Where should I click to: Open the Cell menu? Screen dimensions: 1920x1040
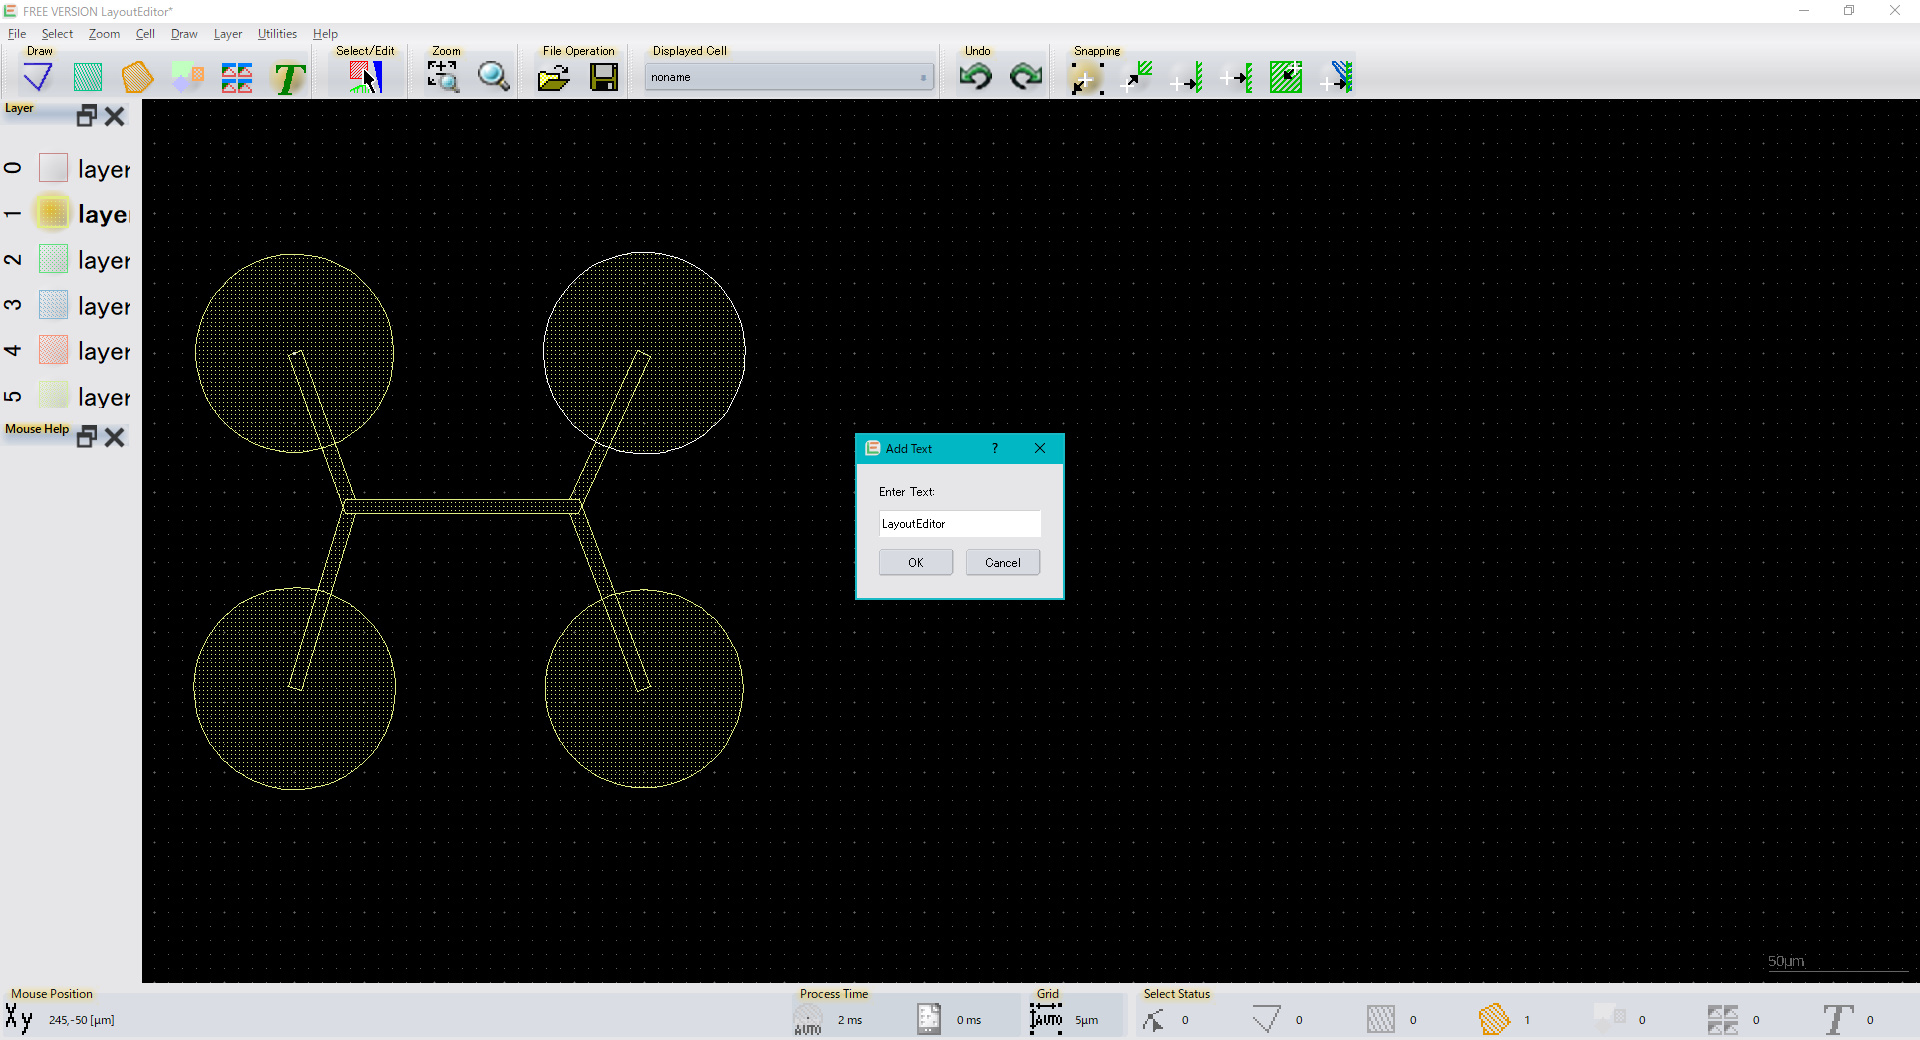(145, 34)
